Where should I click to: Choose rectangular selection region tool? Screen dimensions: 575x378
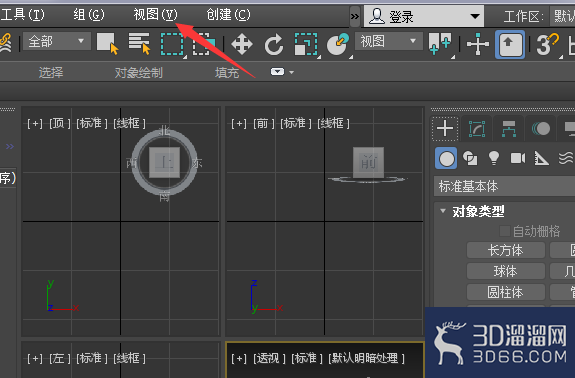pos(172,44)
